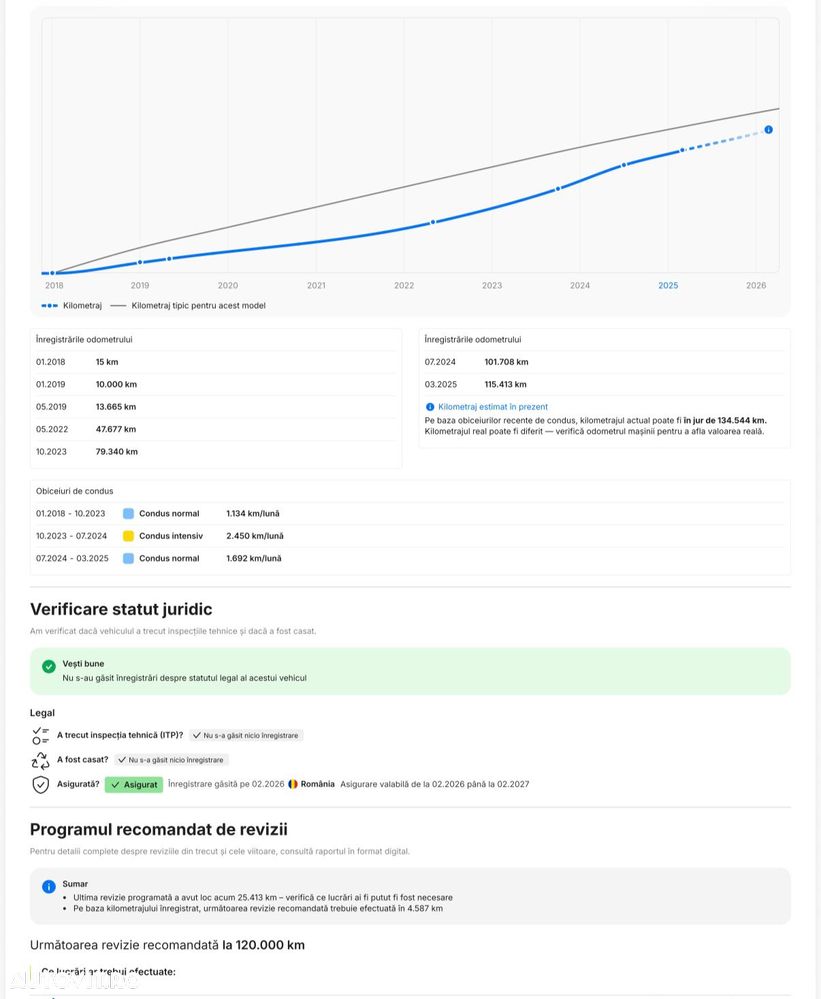Screen dimensions: 821x999
Task: Click the green checkmark icon beside Vești bune
Action: (x=49, y=666)
